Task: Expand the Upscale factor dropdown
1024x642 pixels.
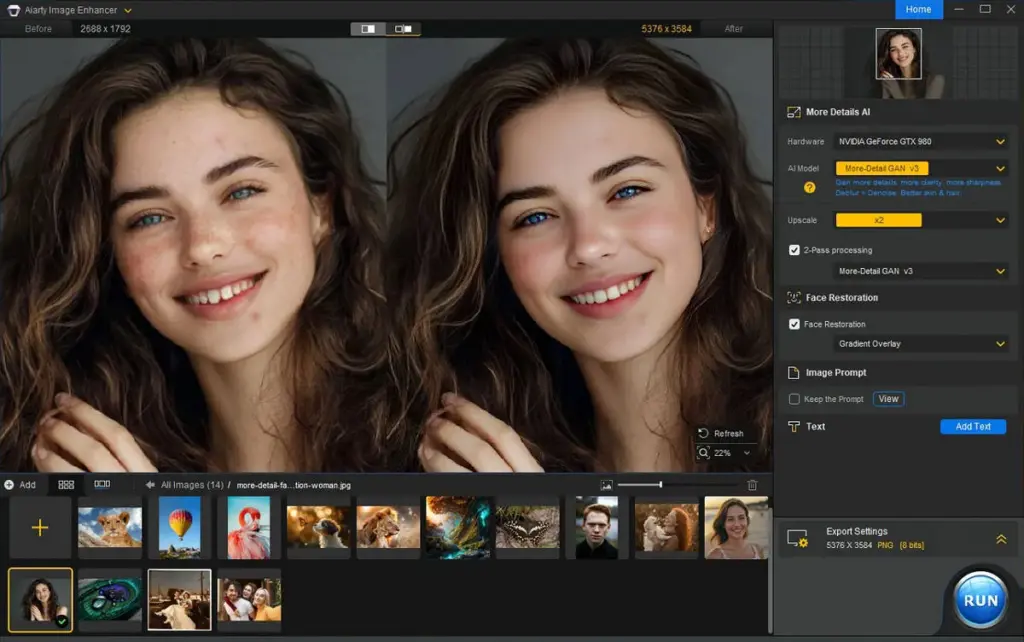Action: (x=921, y=219)
